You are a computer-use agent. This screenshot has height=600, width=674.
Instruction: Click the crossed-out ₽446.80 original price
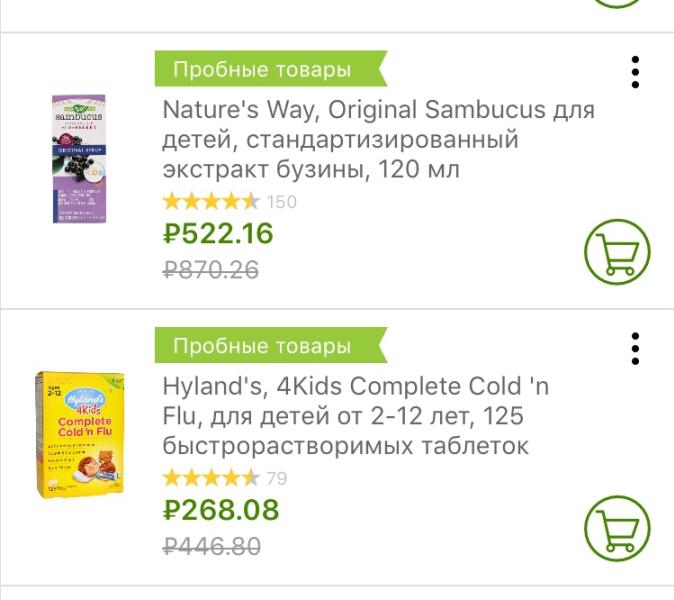coord(212,546)
